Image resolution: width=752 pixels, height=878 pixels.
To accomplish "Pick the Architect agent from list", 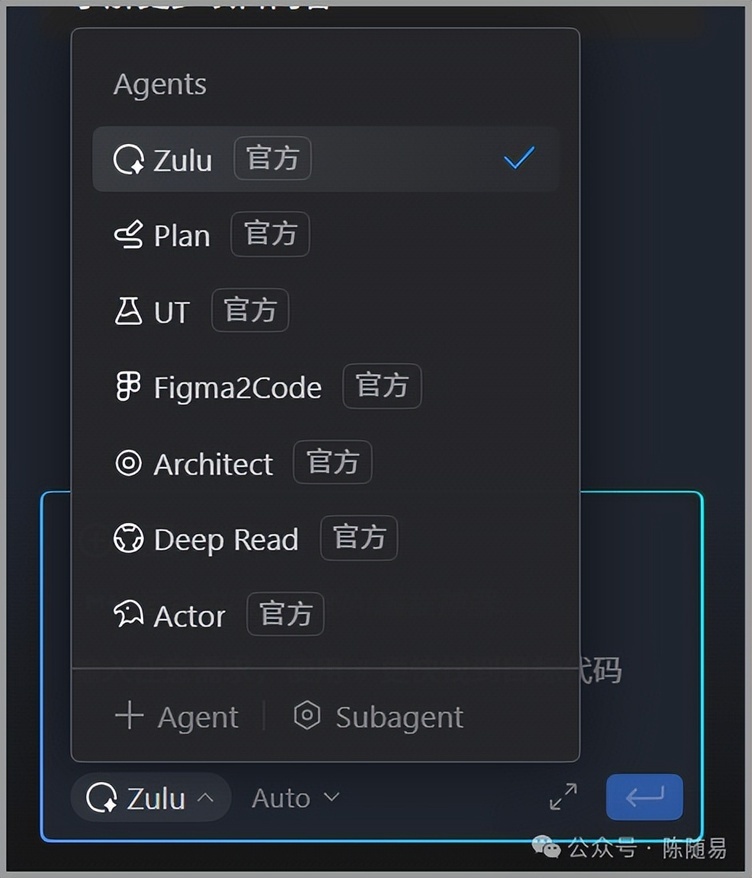I will point(213,464).
